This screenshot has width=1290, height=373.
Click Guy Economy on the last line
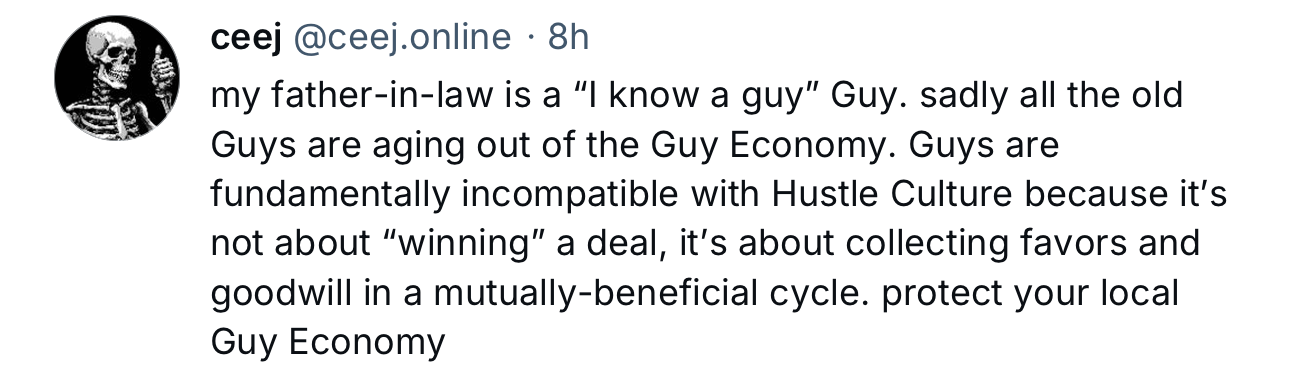(327, 343)
